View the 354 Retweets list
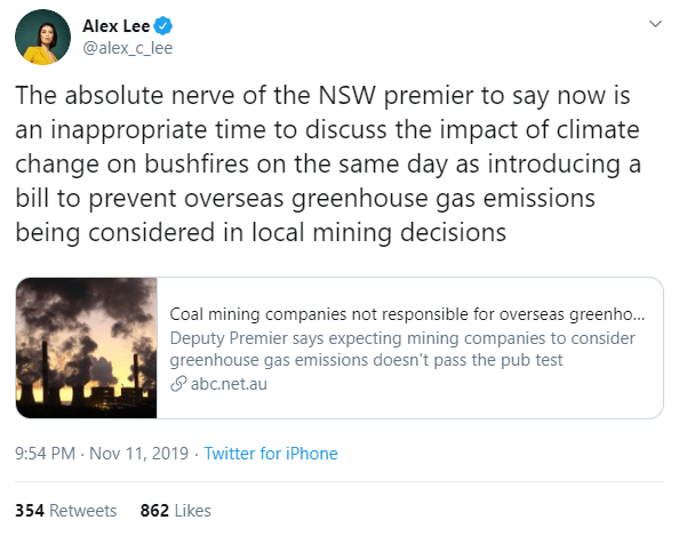This screenshot has width=679, height=536. (66, 510)
